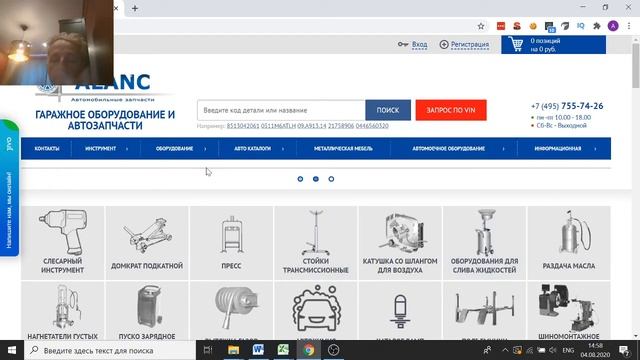Open Task View on the taskbar
Viewport: 640px width, 360px height.
208,350
